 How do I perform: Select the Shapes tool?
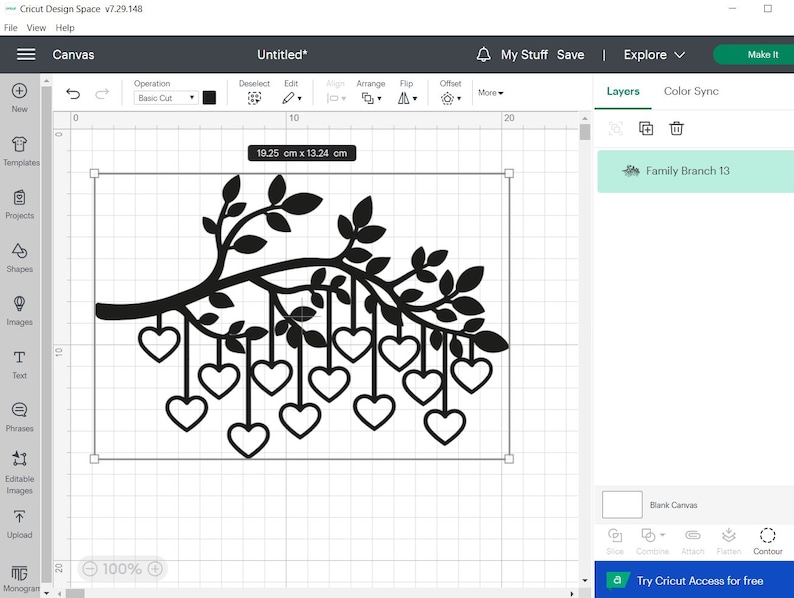click(20, 257)
